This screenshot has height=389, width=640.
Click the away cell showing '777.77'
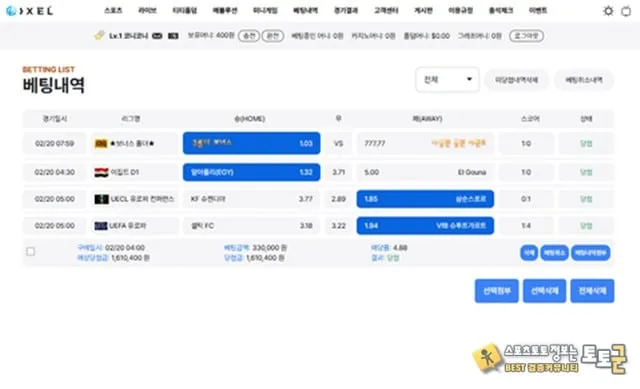(x=425, y=144)
